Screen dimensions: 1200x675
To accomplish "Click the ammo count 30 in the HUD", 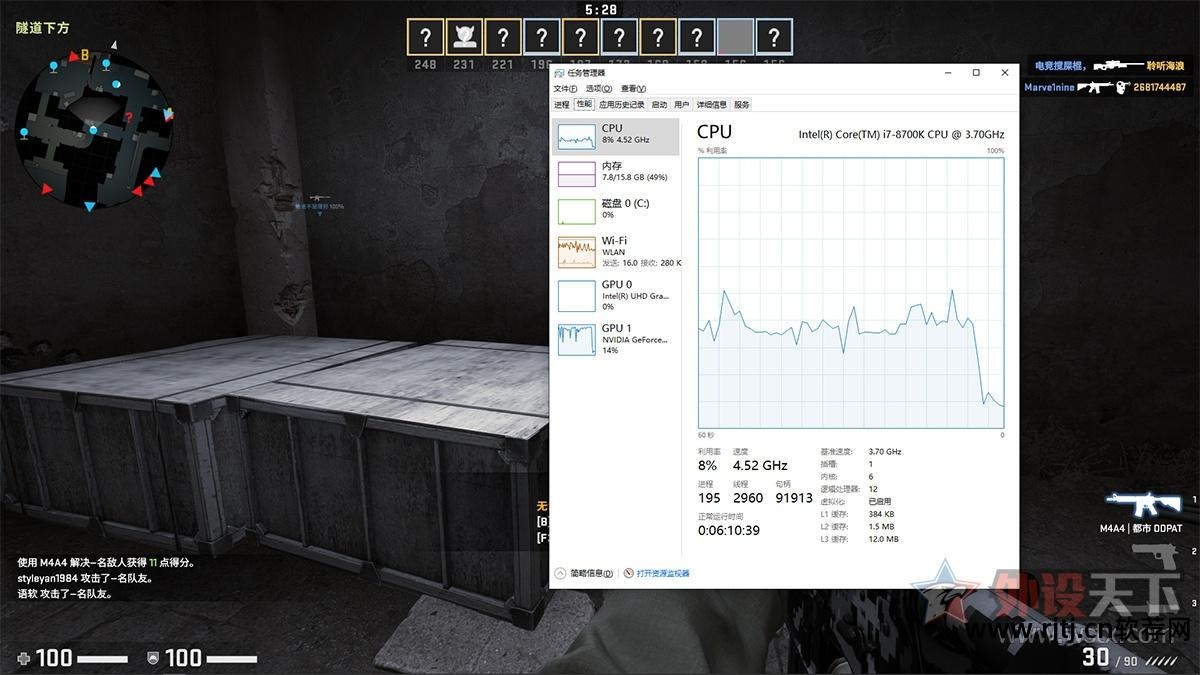I will (1096, 657).
